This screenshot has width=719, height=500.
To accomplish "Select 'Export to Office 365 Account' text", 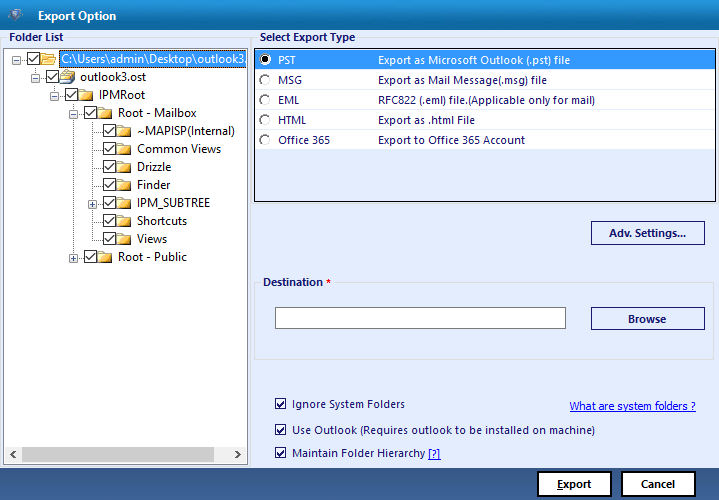I will coord(451,140).
